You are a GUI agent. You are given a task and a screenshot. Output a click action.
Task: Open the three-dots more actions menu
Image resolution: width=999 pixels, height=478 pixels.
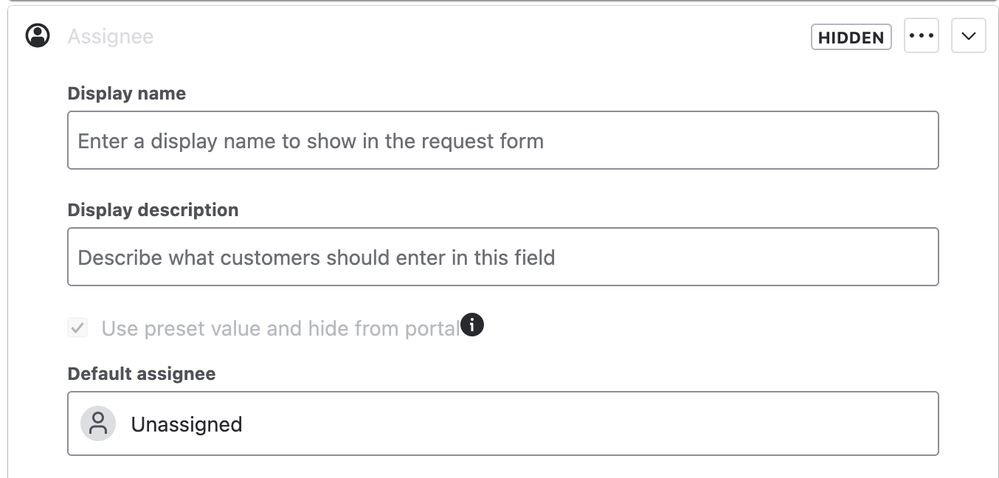[x=921, y=36]
